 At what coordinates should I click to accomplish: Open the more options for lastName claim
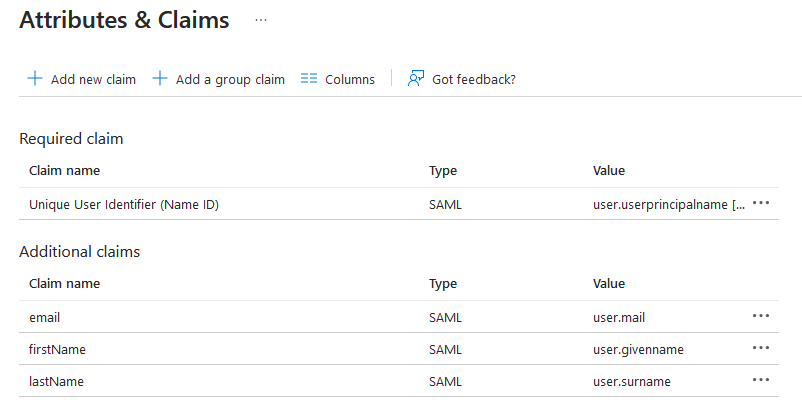(x=761, y=380)
